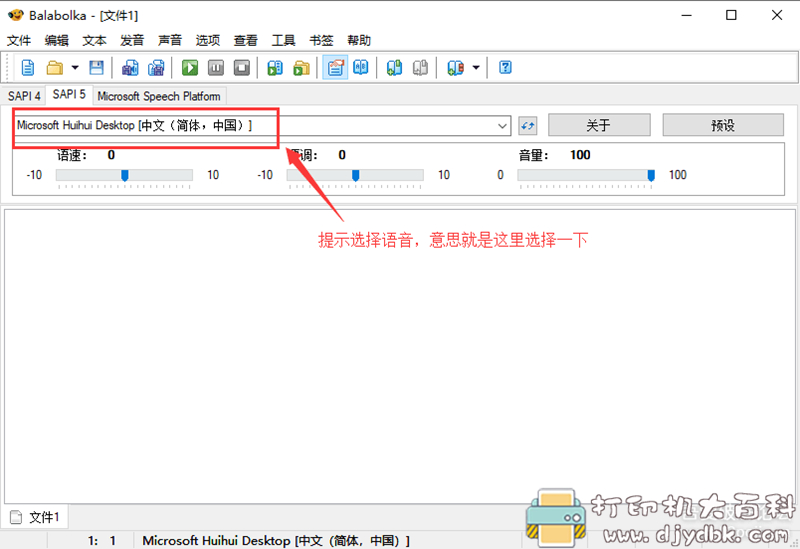The height and width of the screenshot is (549, 800).
Task: Maximize the Balabolka window
Action: click(x=731, y=15)
